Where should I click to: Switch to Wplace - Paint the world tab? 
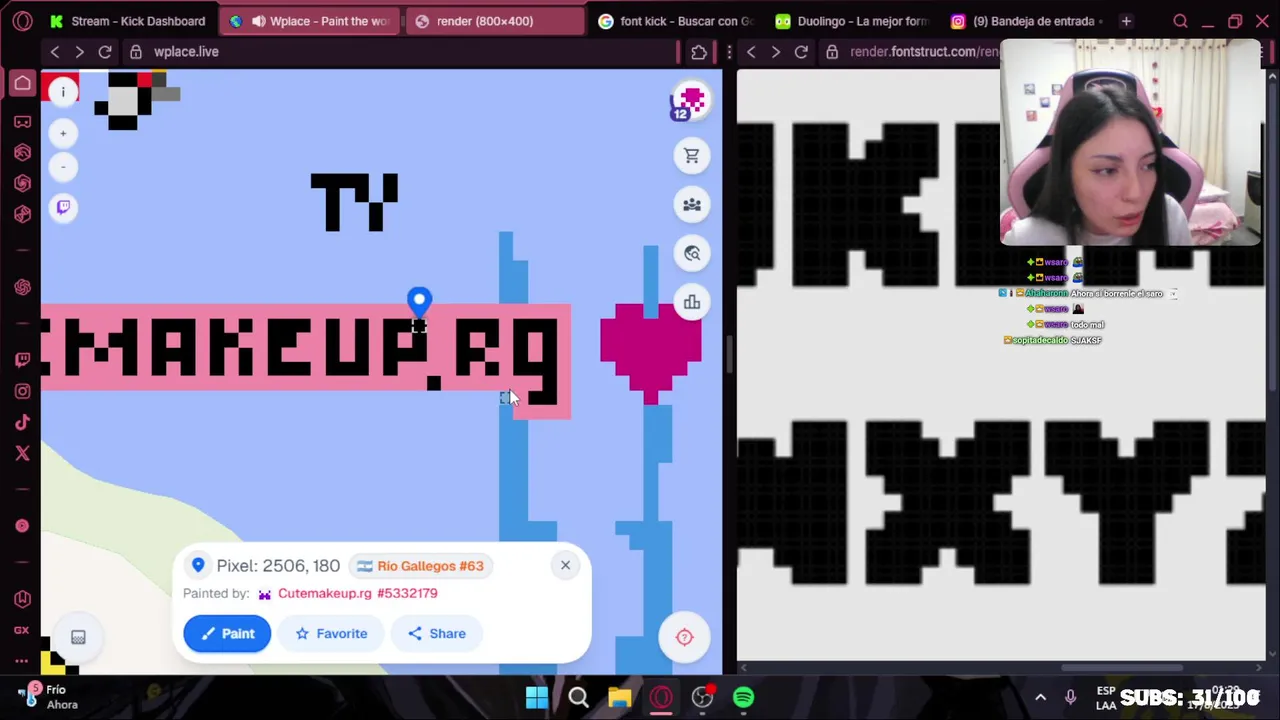point(311,21)
